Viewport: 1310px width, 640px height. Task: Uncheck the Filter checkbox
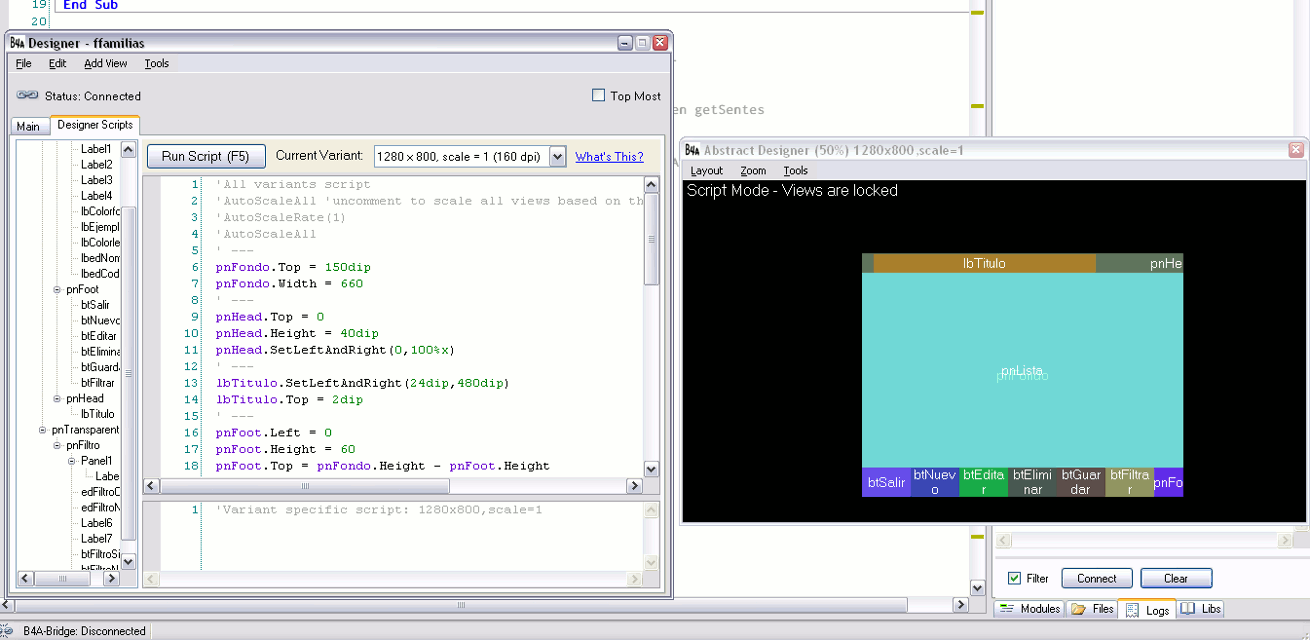point(1015,578)
